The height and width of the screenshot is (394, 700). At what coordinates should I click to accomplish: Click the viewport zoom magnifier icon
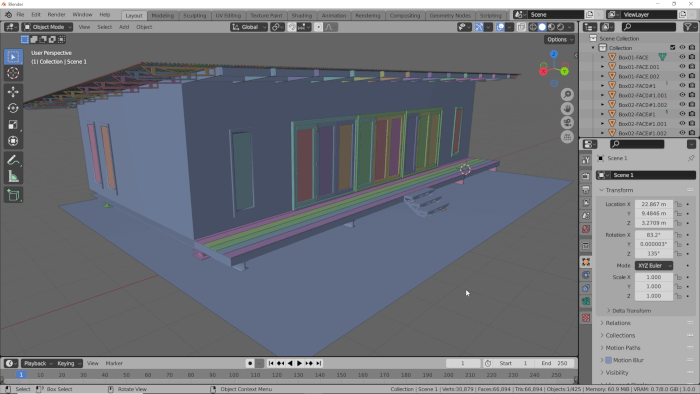567,94
